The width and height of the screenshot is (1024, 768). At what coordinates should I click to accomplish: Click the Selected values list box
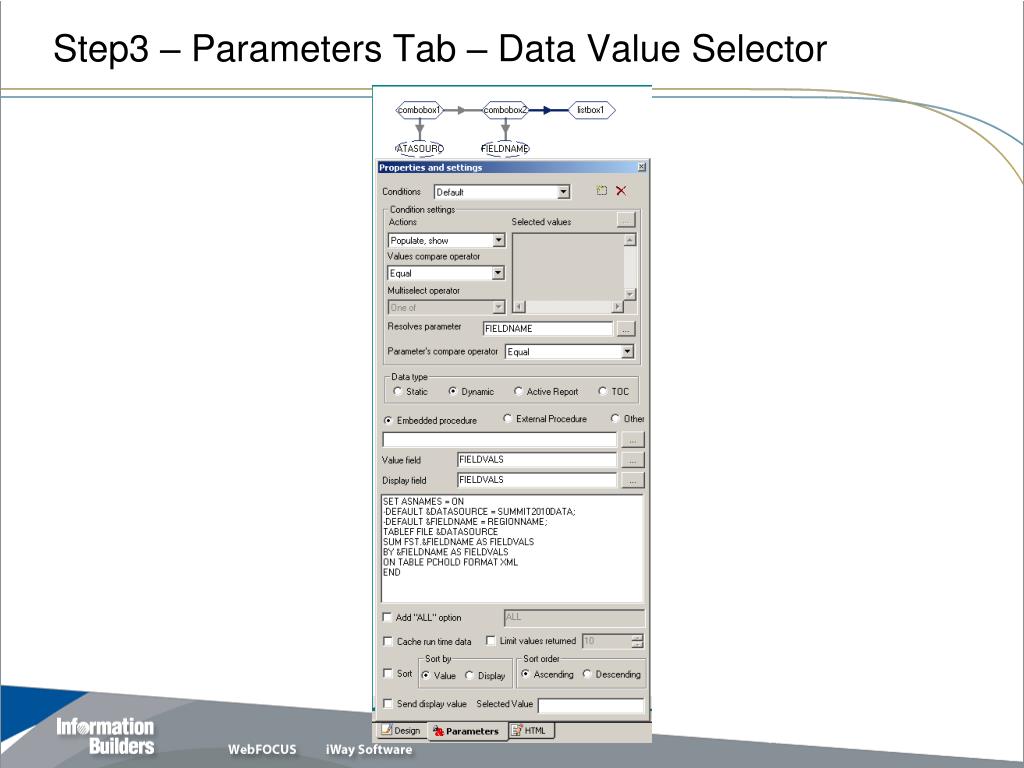point(568,266)
